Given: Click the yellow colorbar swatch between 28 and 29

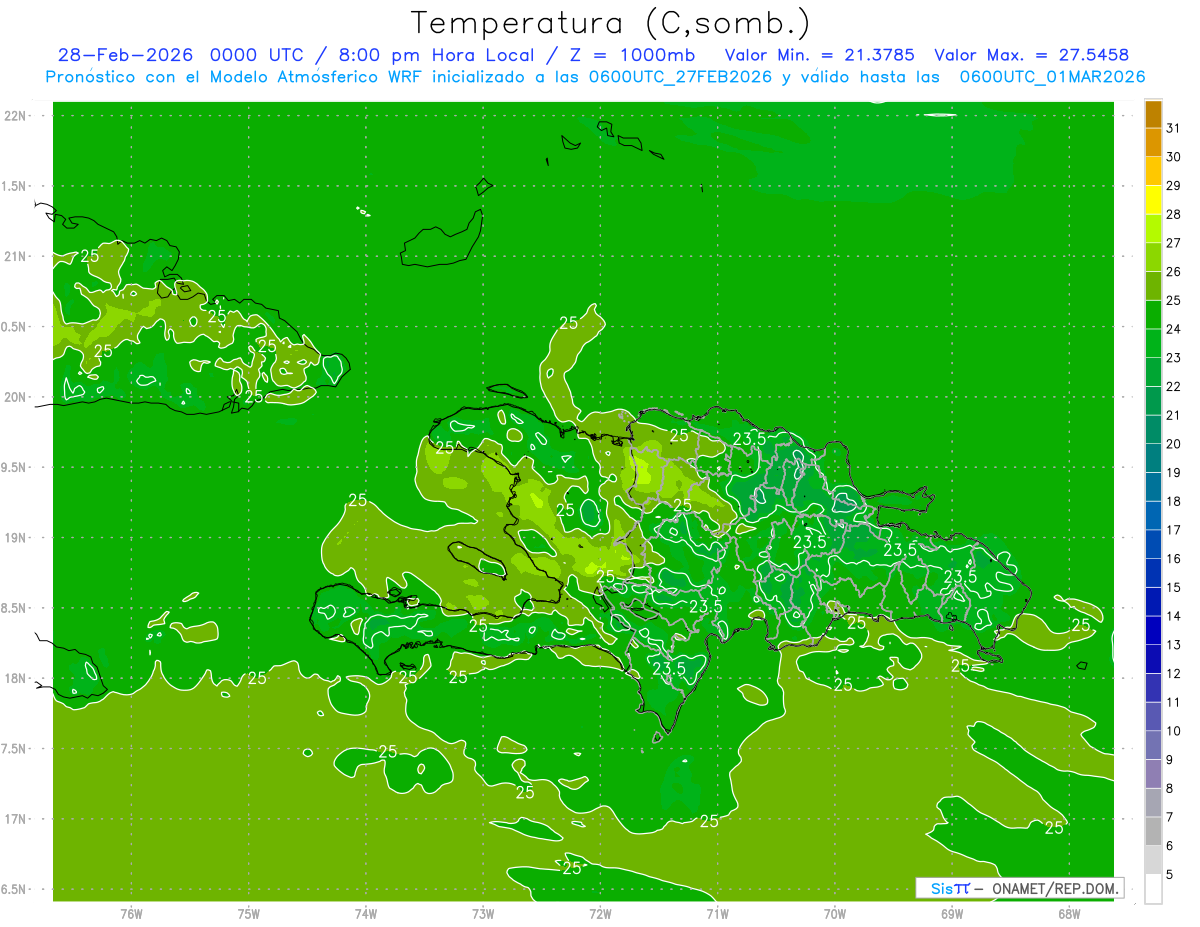Looking at the screenshot, I should pyautogui.click(x=1153, y=200).
